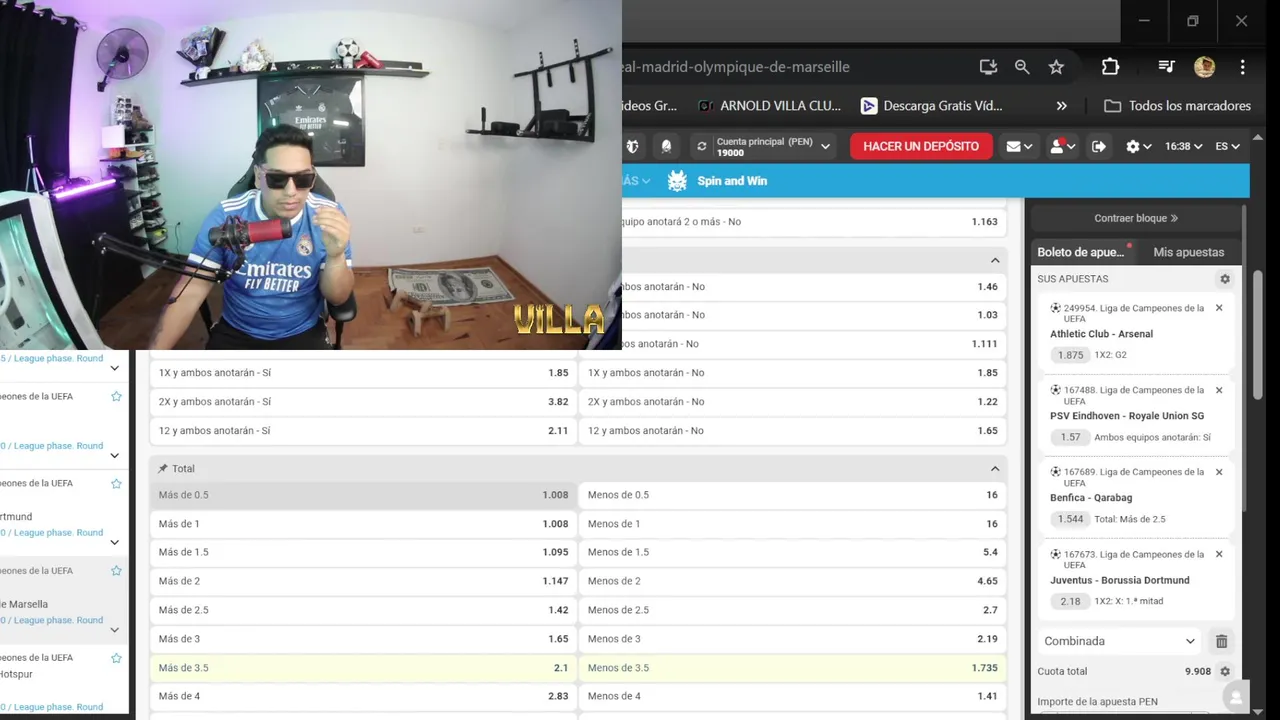Select the Menos de 0.5 odds 16
1280x720 pixels.
click(793, 495)
